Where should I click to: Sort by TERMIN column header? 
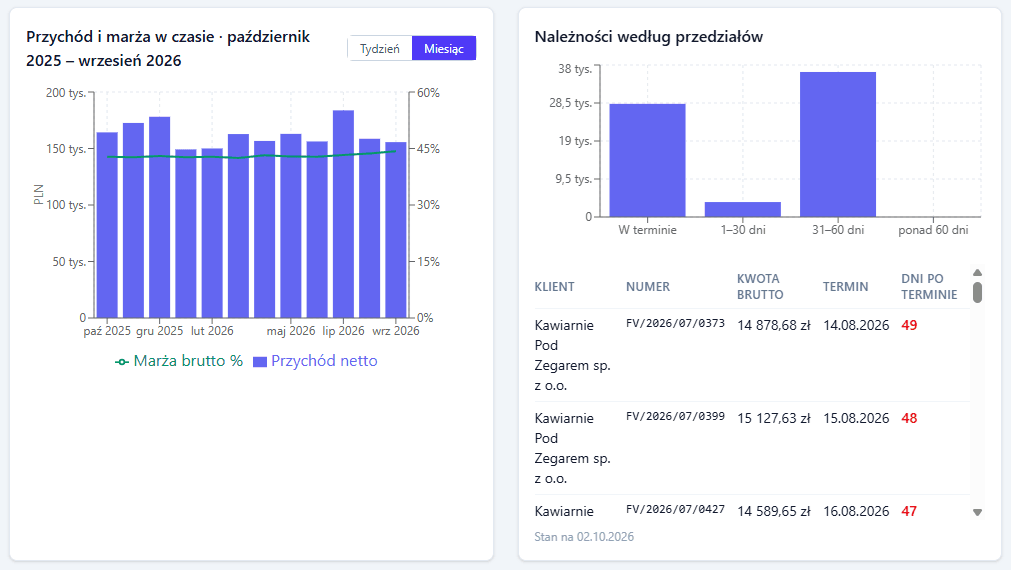(x=845, y=287)
